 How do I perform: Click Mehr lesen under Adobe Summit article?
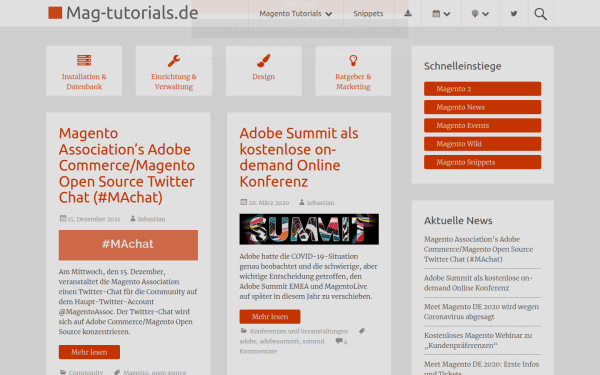pos(270,316)
